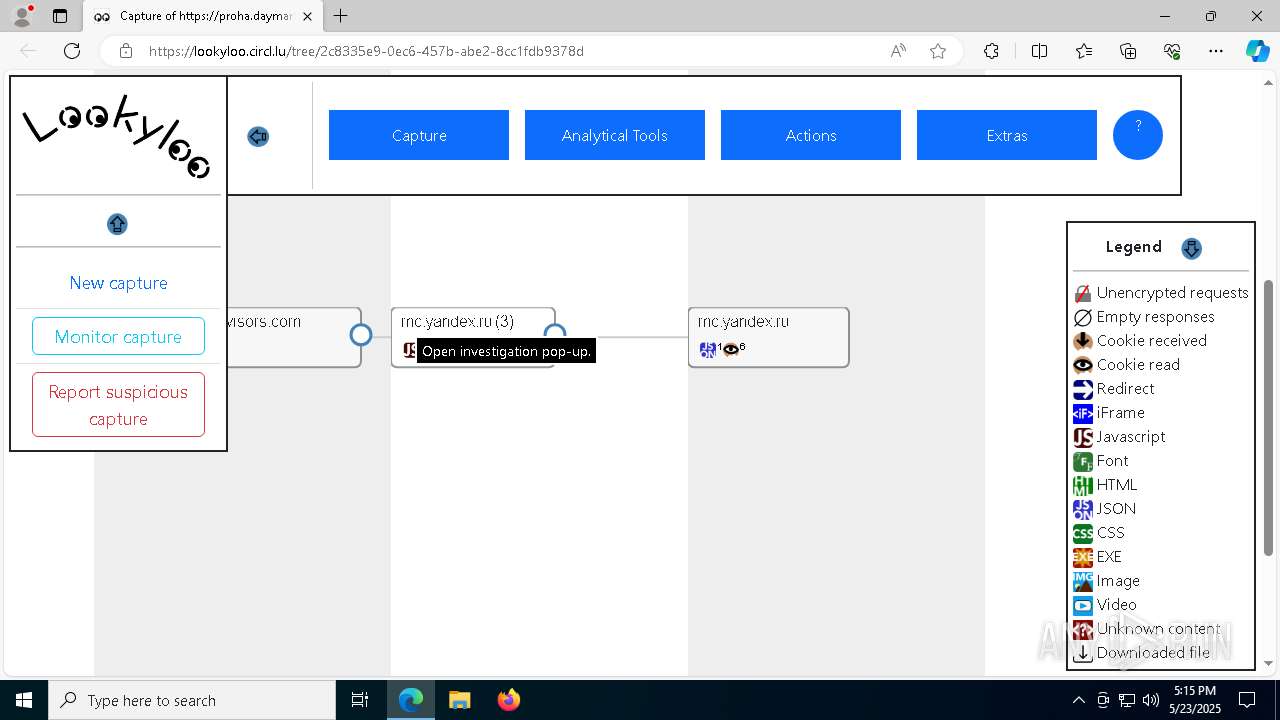The height and width of the screenshot is (720, 1280).
Task: Open Copilot sidebar icon
Action: tap(1257, 51)
